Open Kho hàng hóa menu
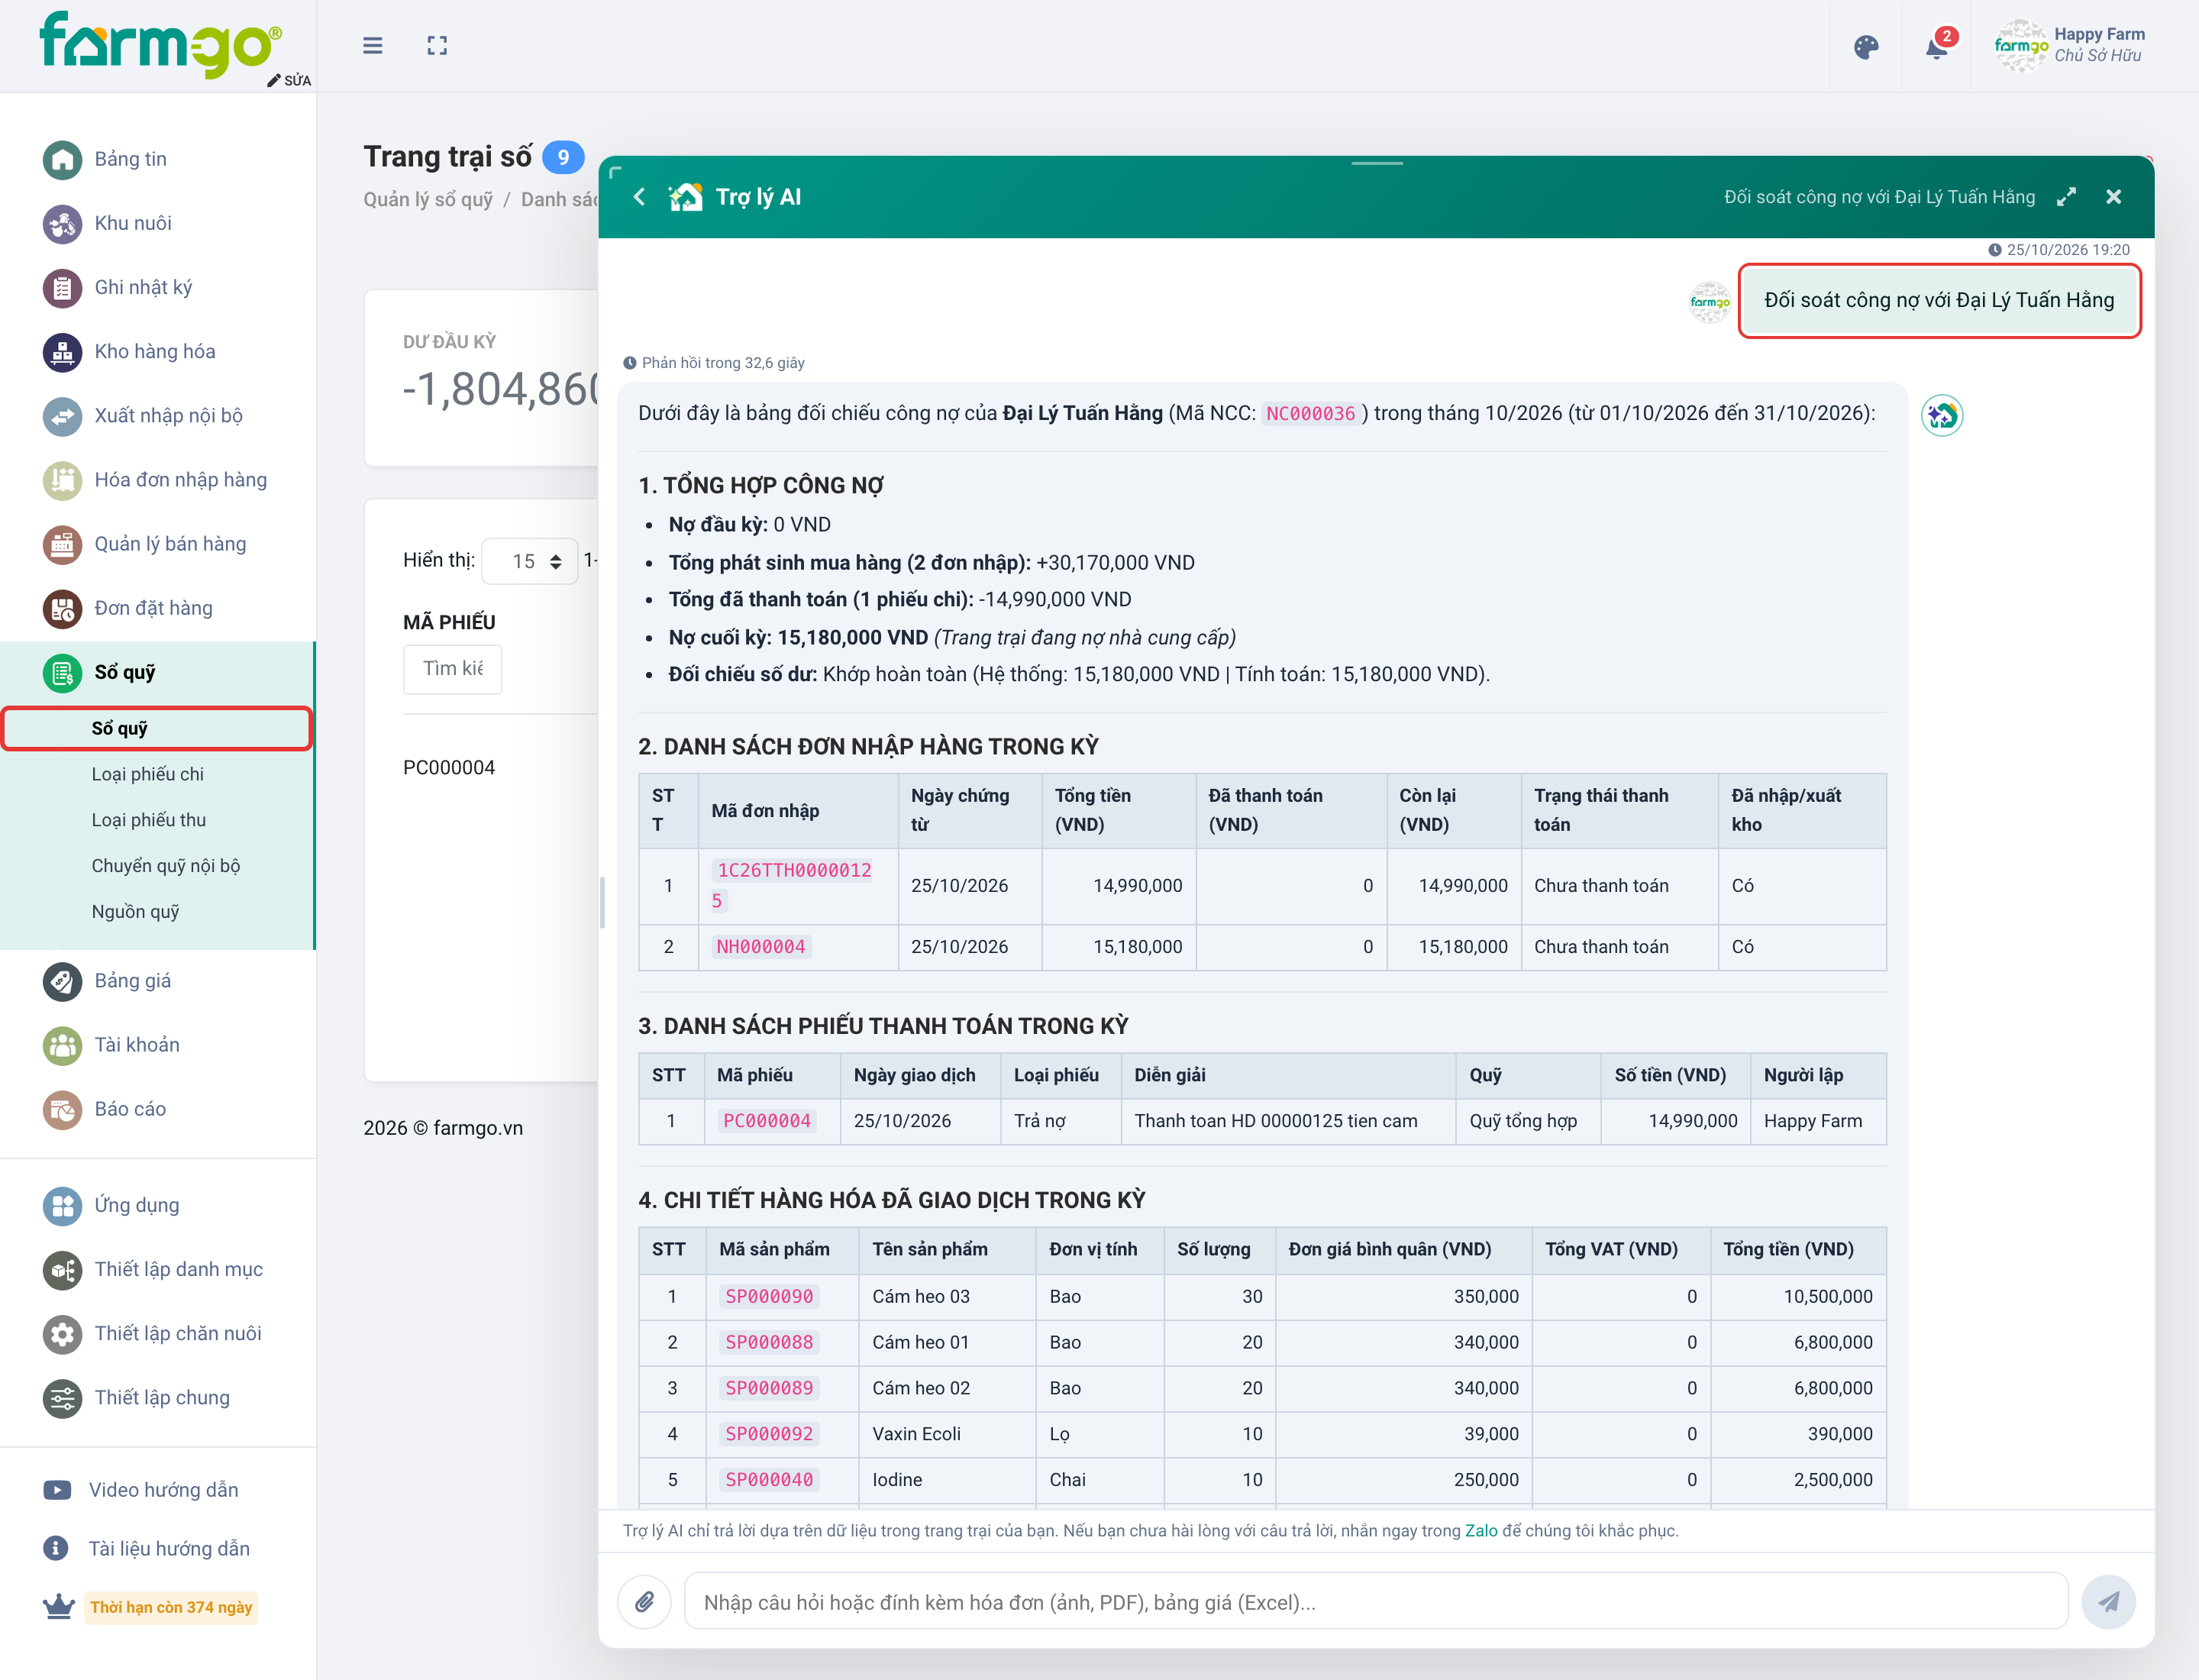This screenshot has height=1680, width=2199. tap(158, 351)
